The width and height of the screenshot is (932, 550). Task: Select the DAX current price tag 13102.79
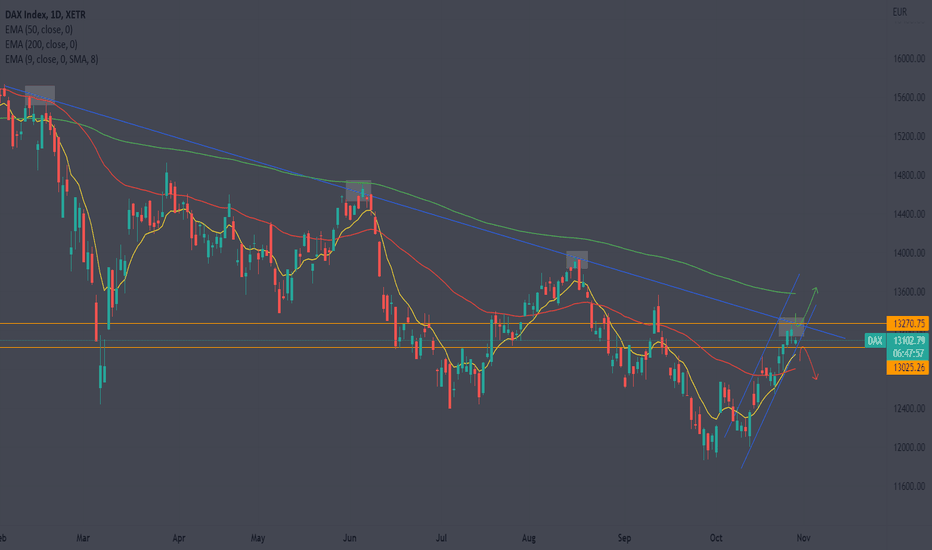[x=908, y=340]
